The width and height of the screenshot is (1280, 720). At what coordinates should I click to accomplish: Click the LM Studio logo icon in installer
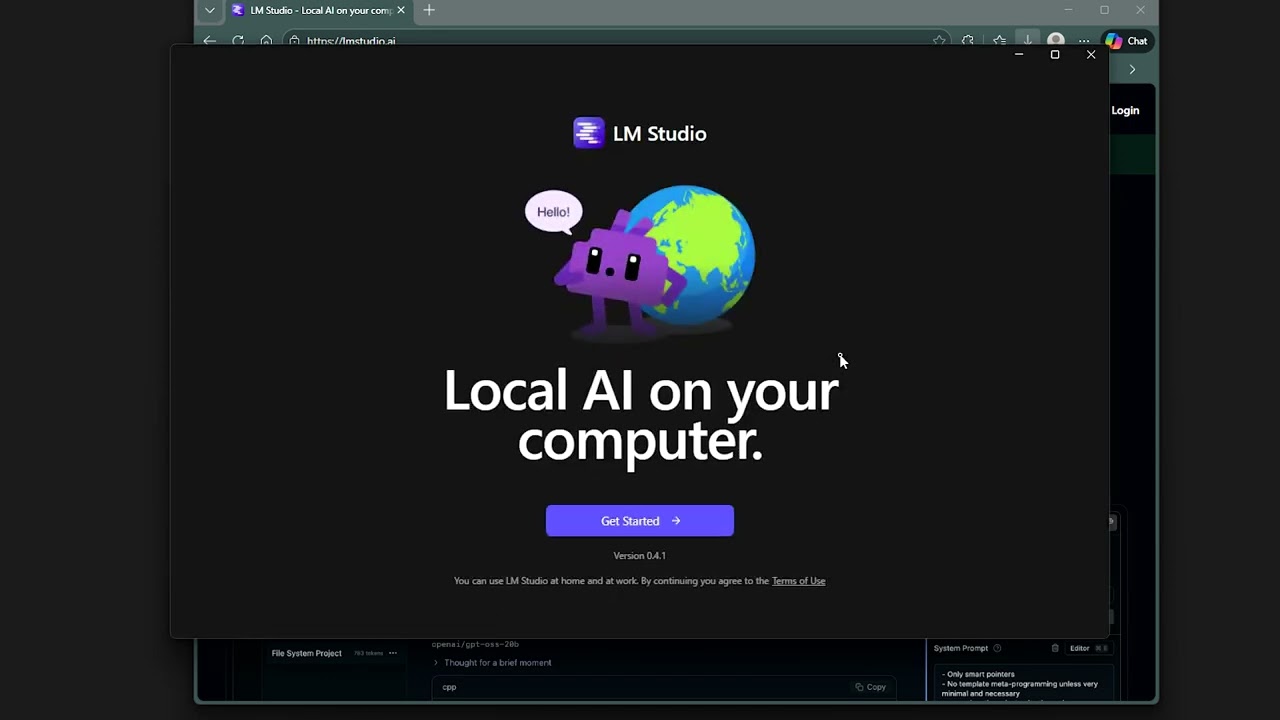pyautogui.click(x=588, y=133)
